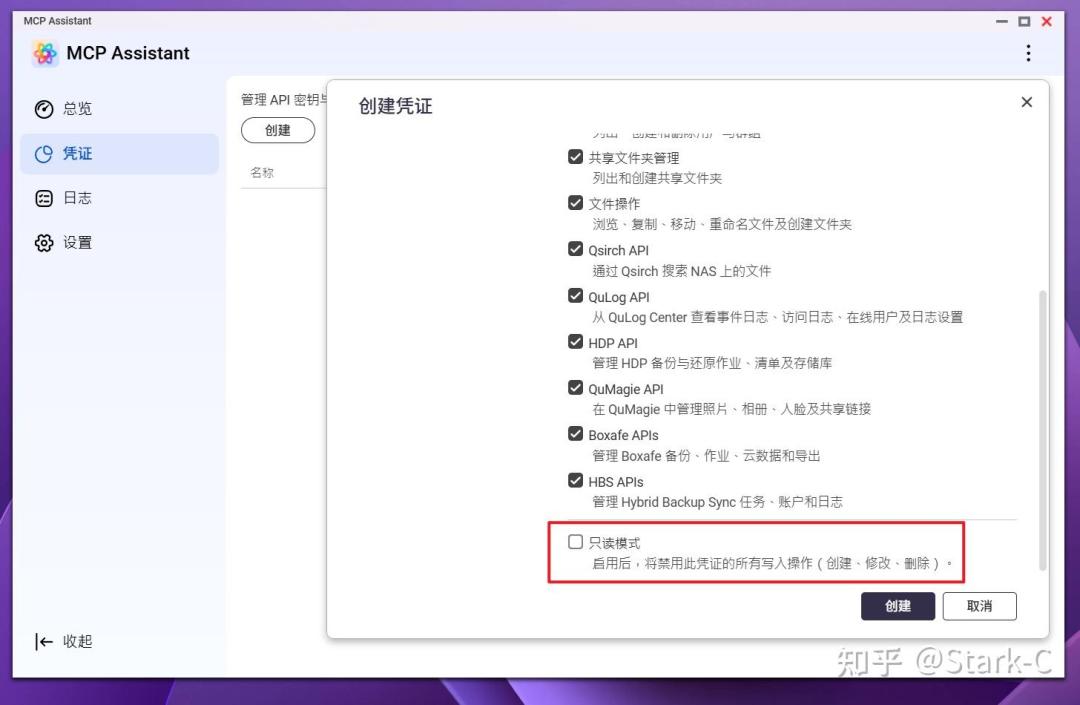Click the 总览 gauge icon in sidebar
The height and width of the screenshot is (705, 1080).
tap(43, 109)
